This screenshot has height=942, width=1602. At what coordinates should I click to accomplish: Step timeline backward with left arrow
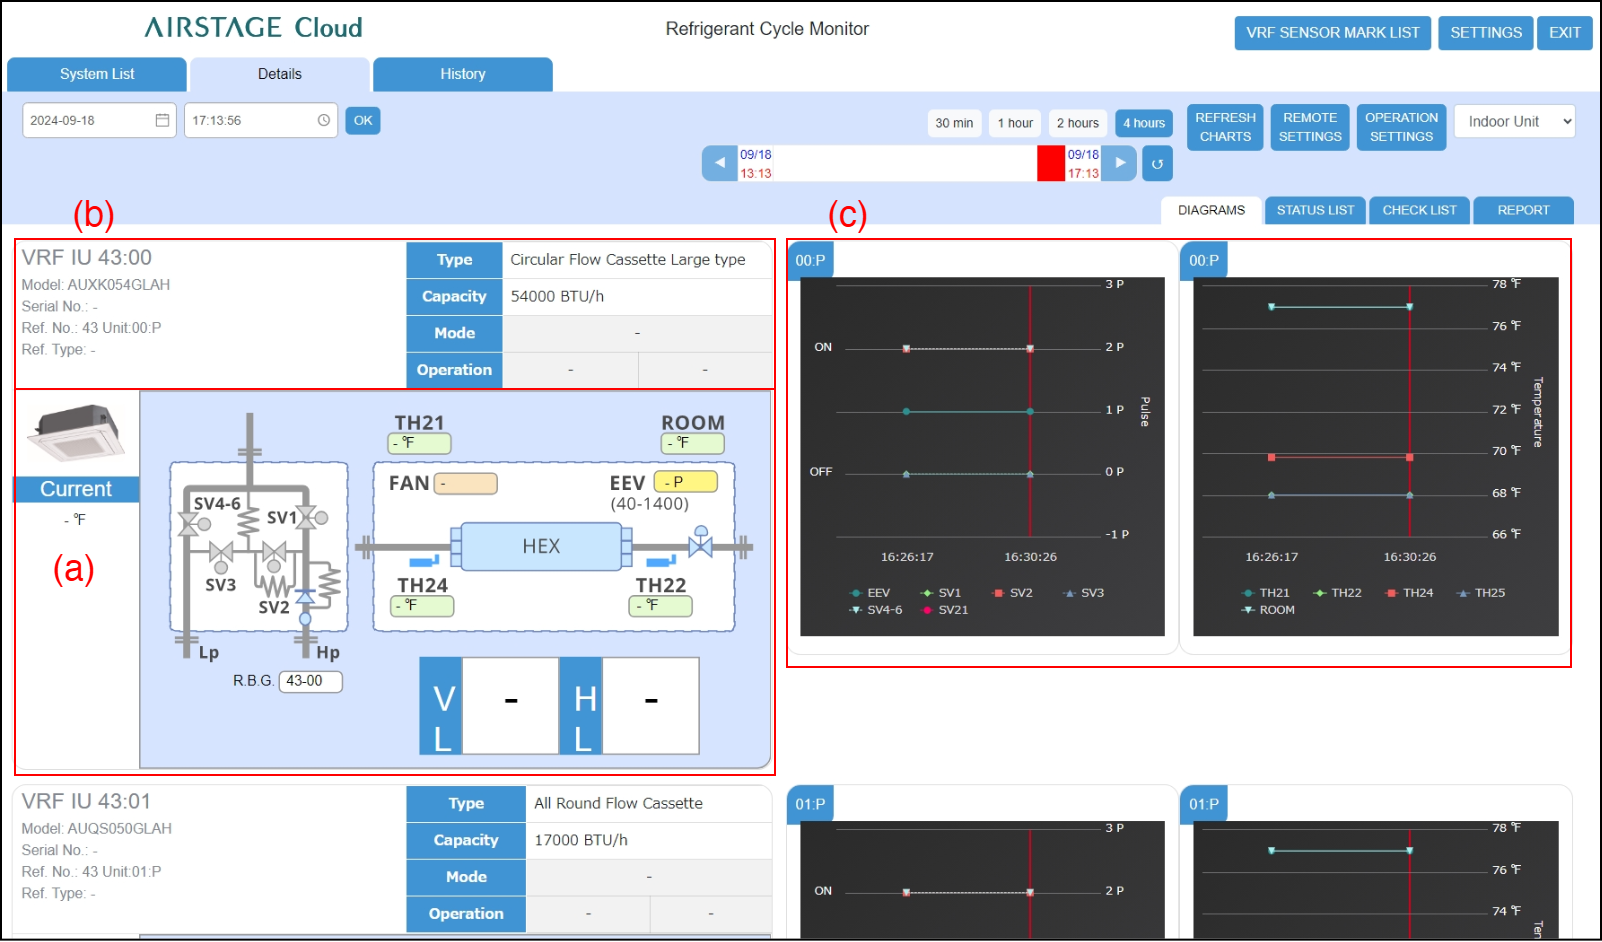click(x=719, y=163)
